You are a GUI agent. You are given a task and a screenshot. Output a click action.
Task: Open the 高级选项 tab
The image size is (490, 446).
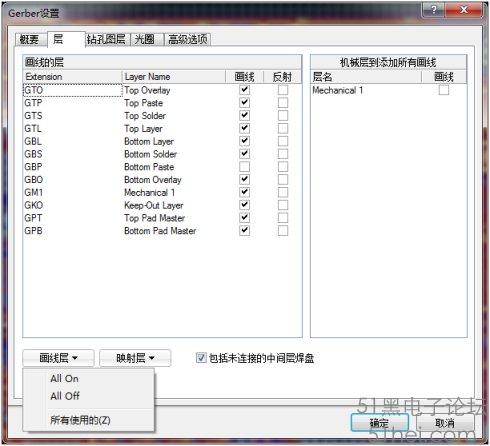(x=188, y=39)
